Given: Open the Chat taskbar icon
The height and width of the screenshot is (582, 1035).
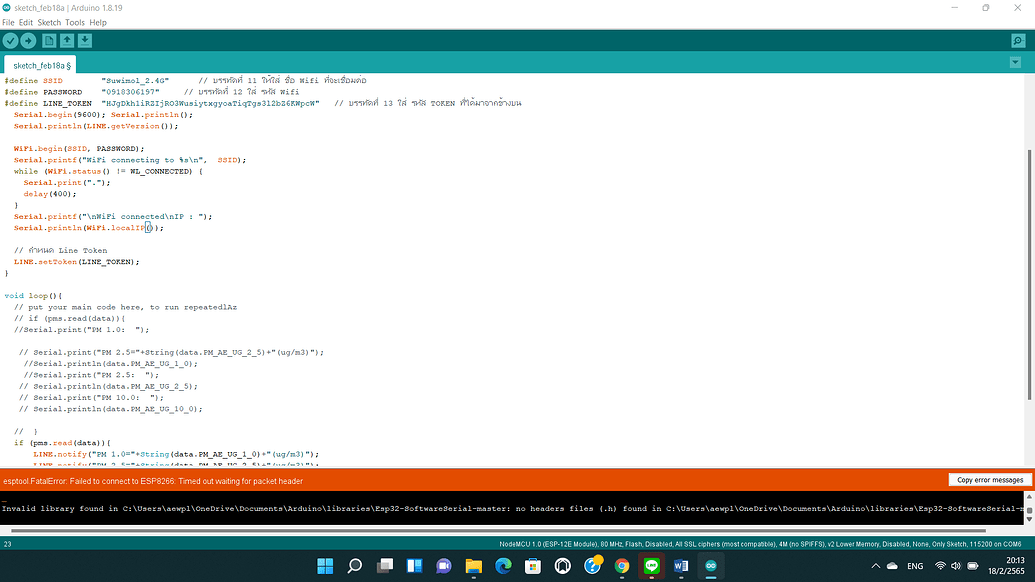Looking at the screenshot, I should click(x=444, y=566).
